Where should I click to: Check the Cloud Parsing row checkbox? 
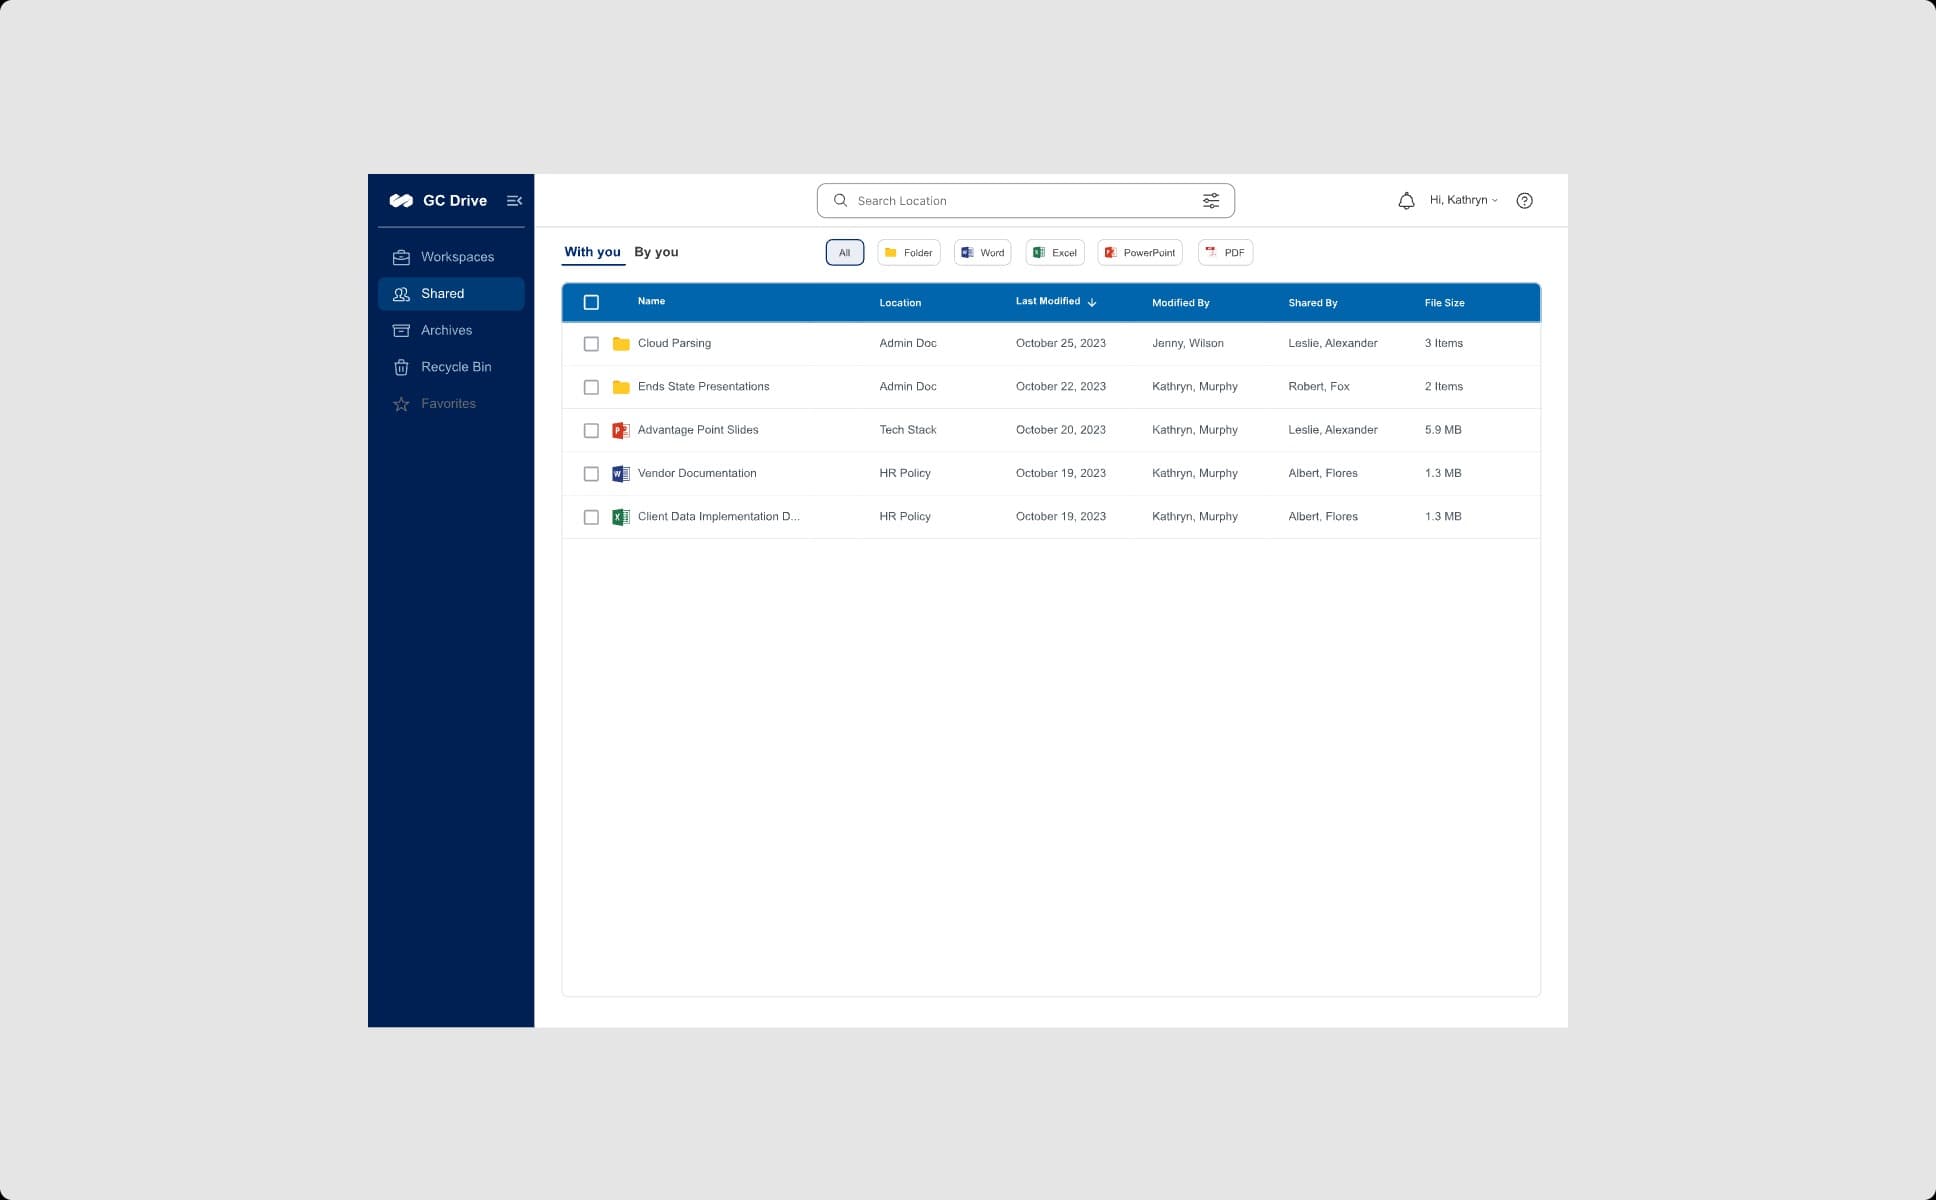(591, 344)
